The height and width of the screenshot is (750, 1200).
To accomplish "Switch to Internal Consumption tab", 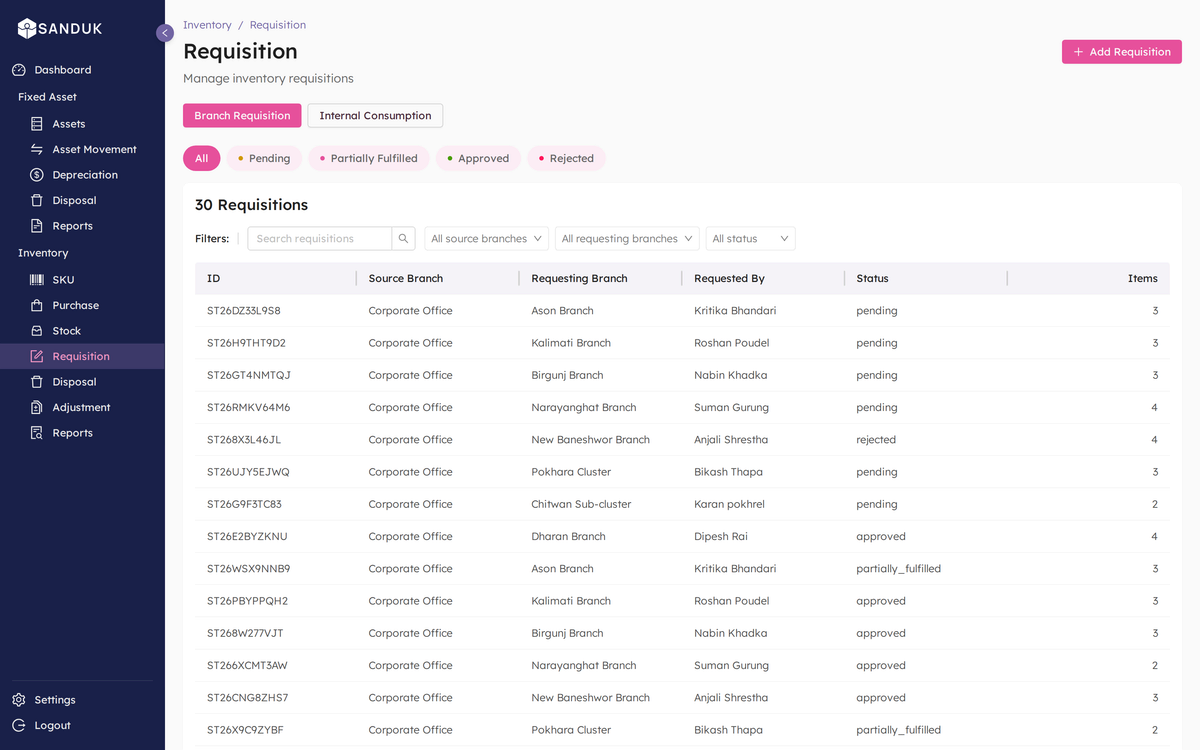I will (375, 116).
